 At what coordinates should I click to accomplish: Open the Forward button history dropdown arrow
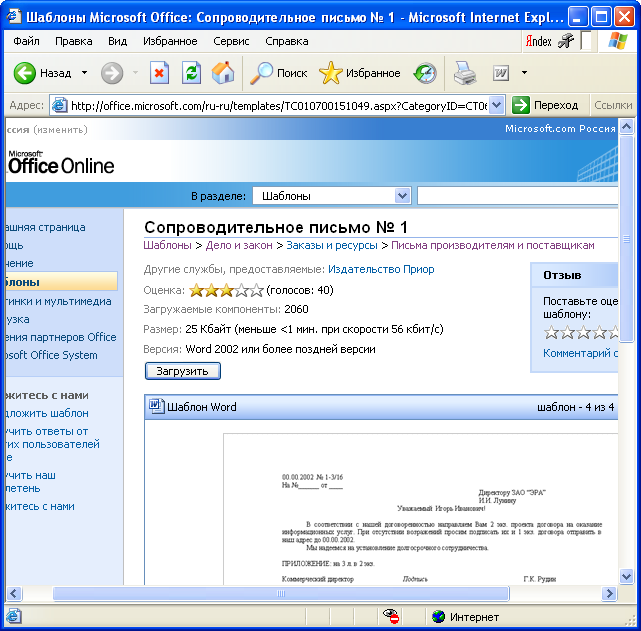point(135,73)
